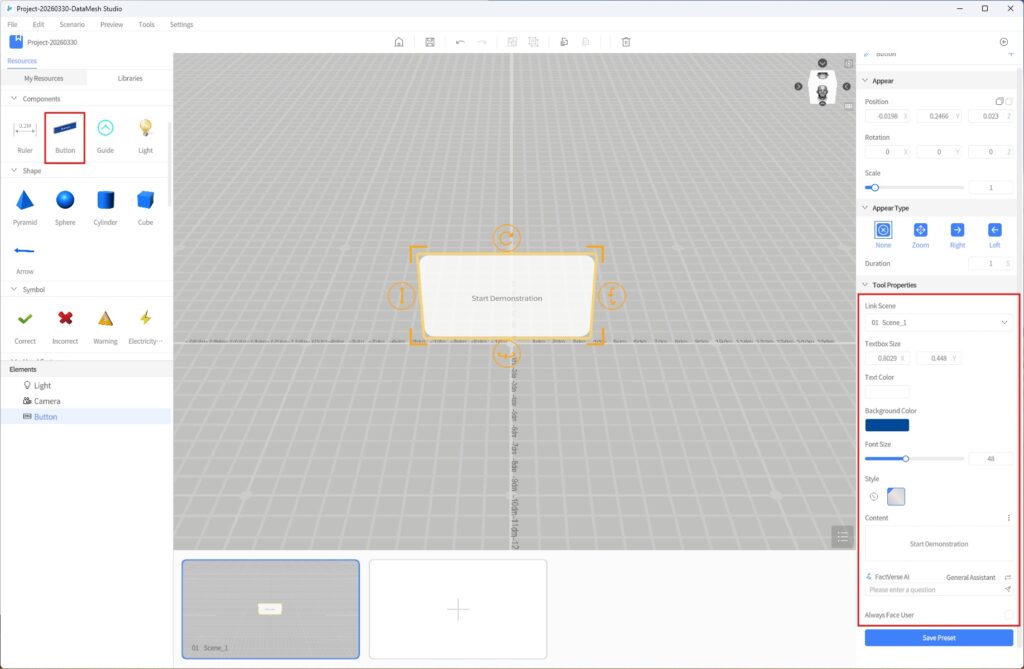The height and width of the screenshot is (669, 1024).
Task: Collapse the Components section
Action: 13,99
